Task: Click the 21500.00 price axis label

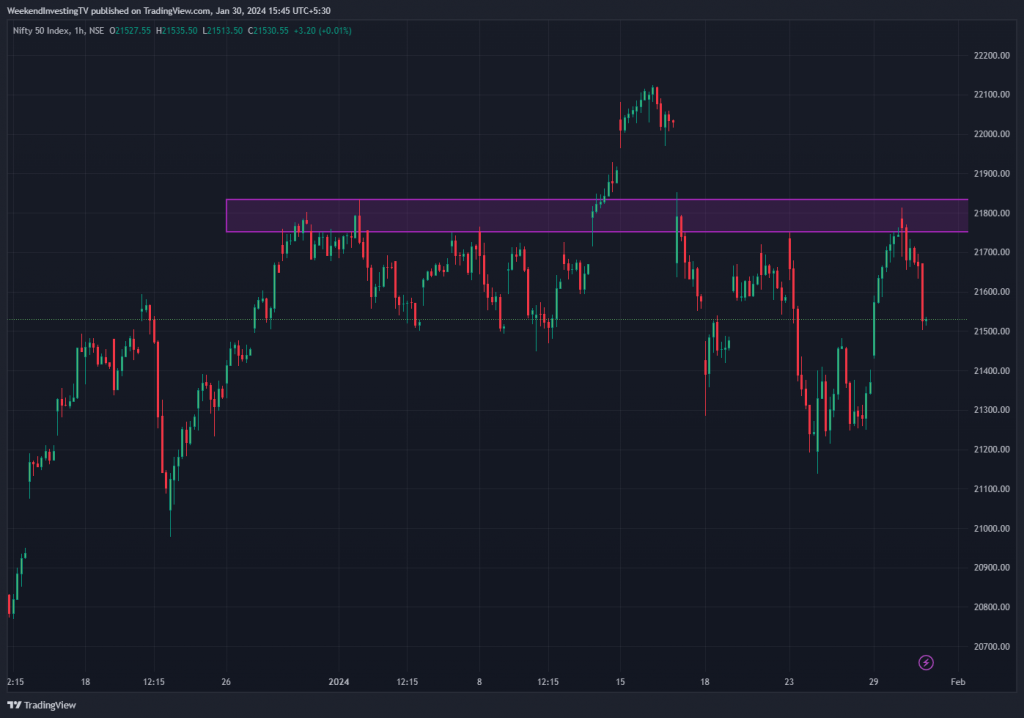Action: tap(991, 331)
